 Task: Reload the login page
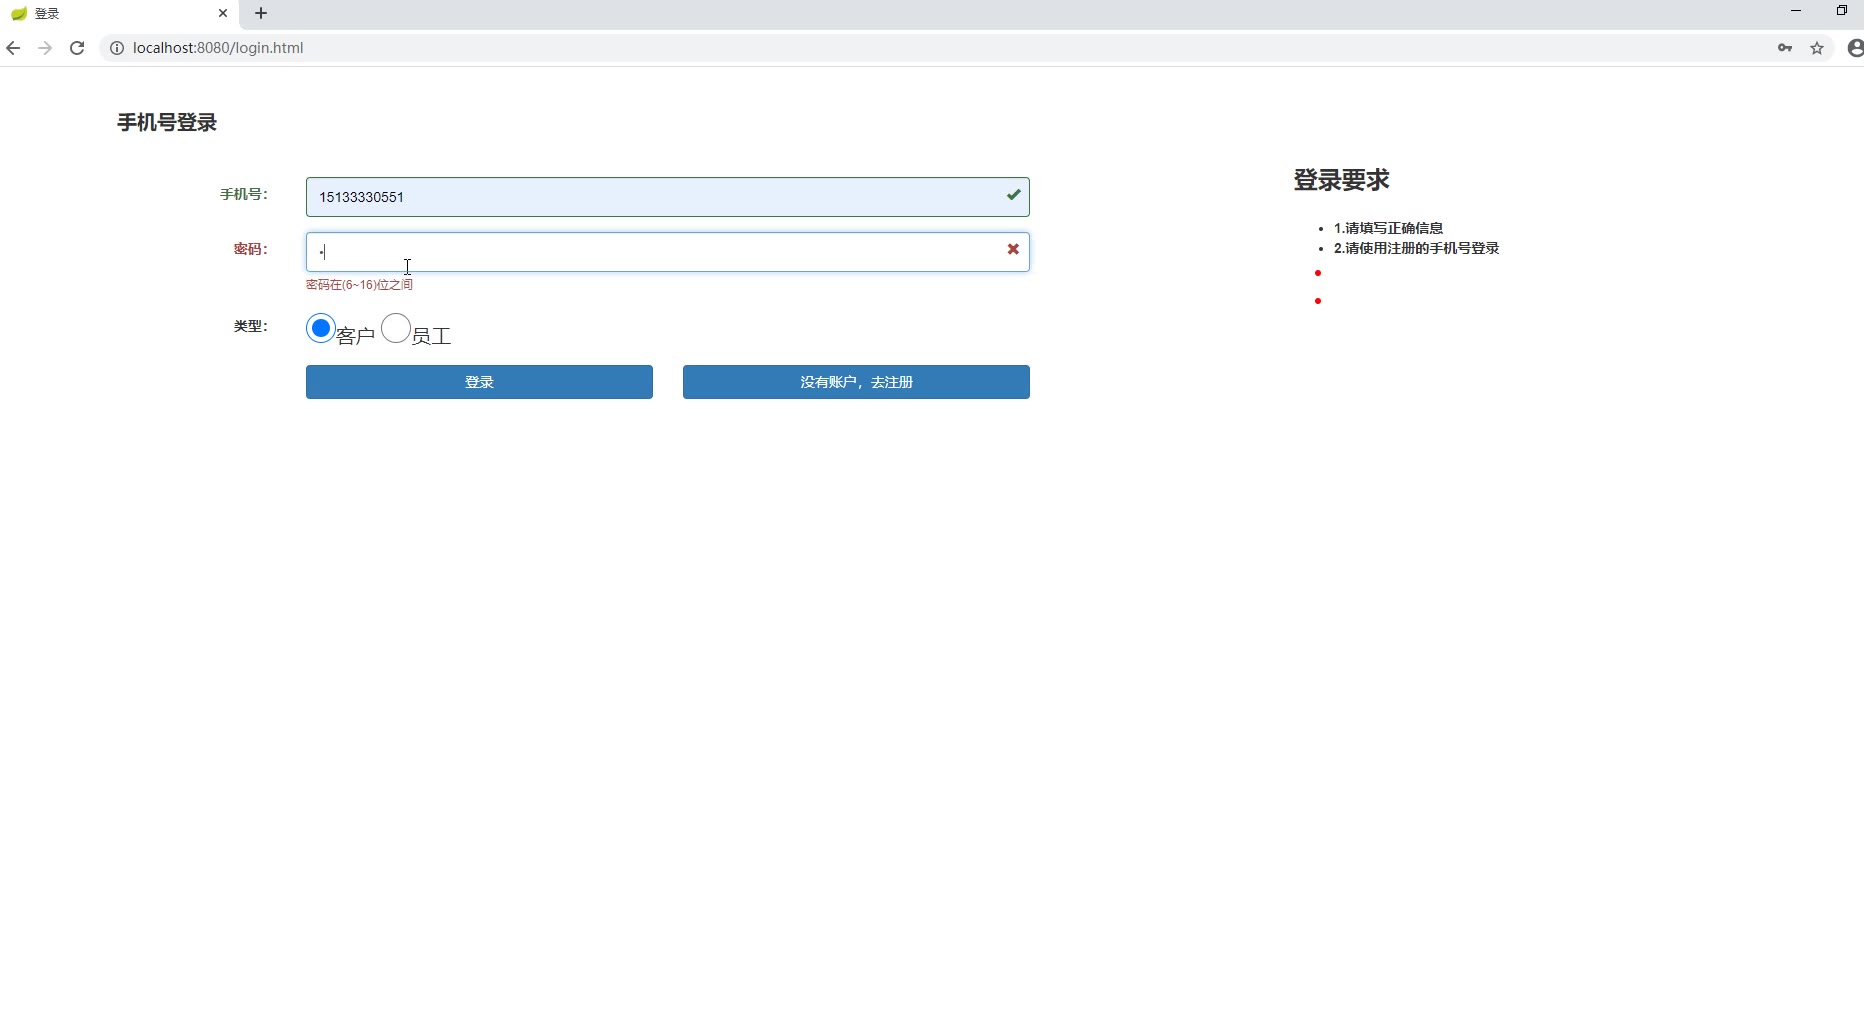[77, 48]
